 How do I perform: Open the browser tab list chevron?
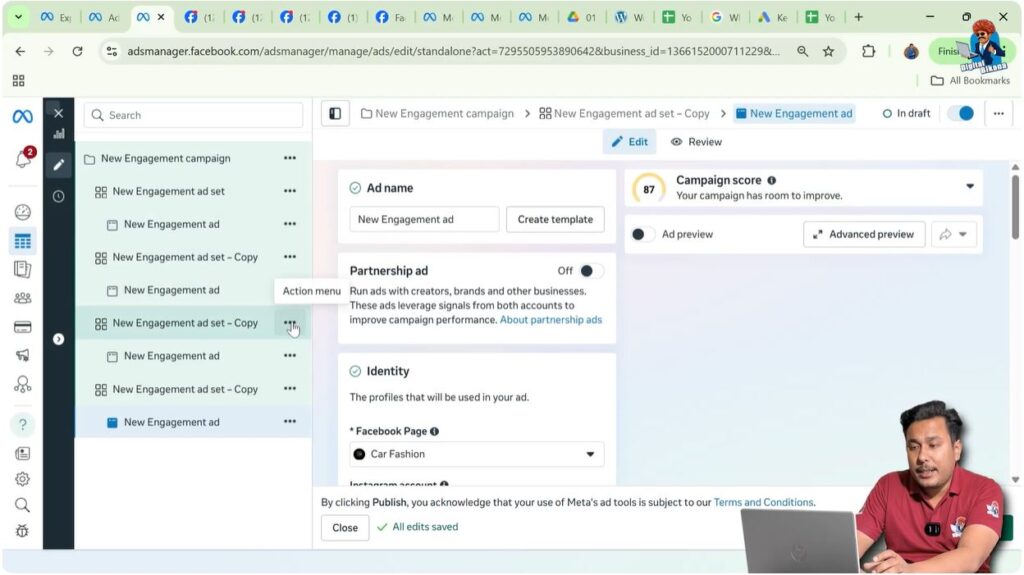tap(18, 17)
